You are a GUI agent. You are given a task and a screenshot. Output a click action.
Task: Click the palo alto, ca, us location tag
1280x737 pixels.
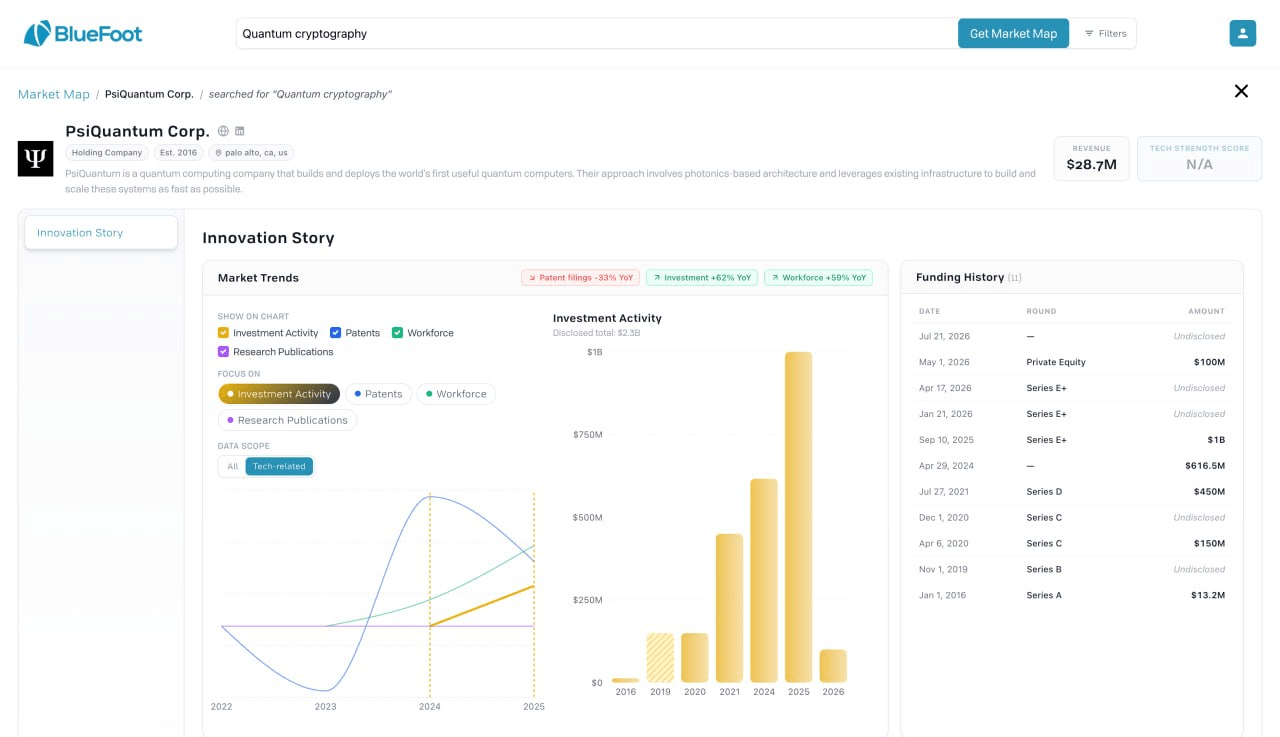pyautogui.click(x=251, y=153)
